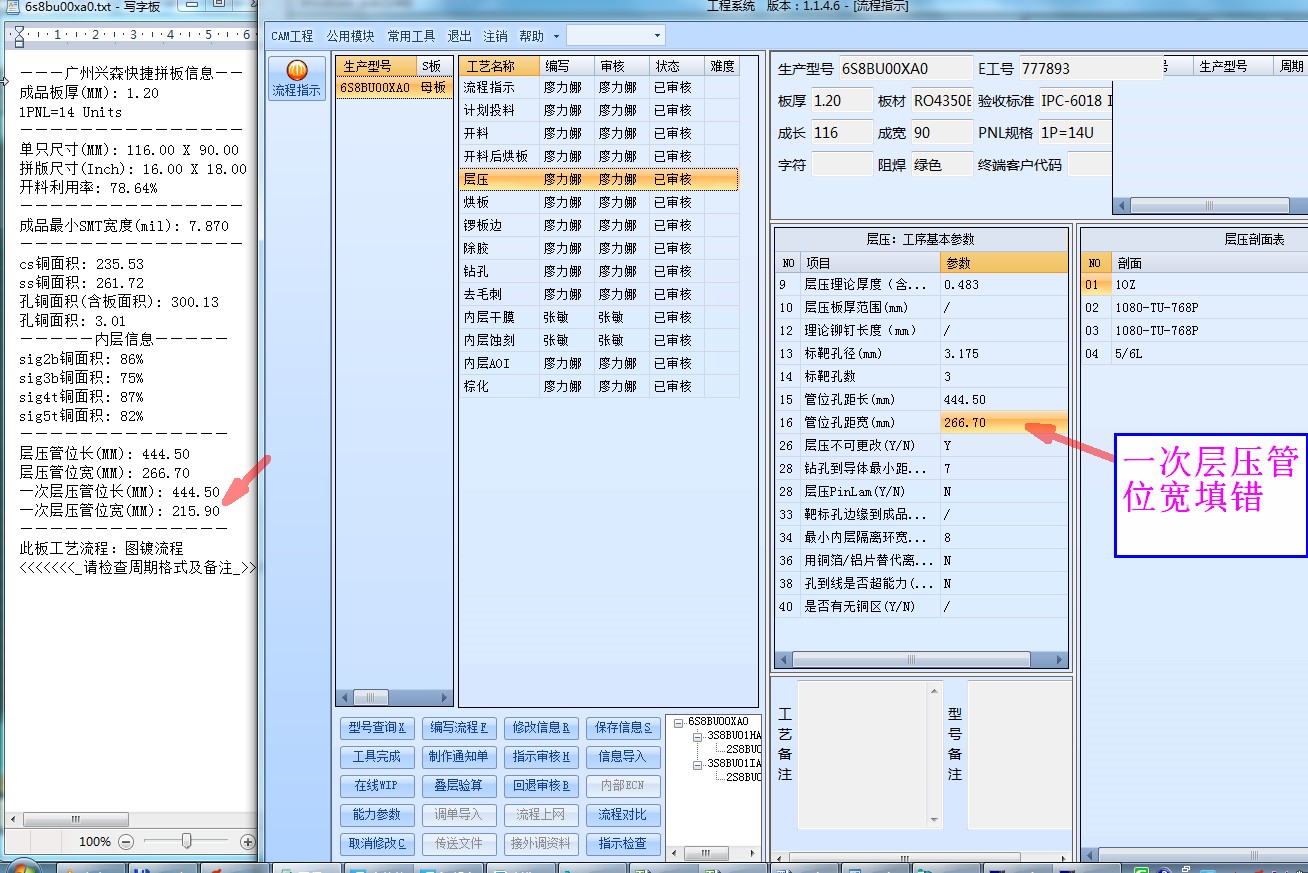Click the 标靶孔径 value 3.175 cell
The height and width of the screenshot is (873, 1308).
pos(1004,353)
